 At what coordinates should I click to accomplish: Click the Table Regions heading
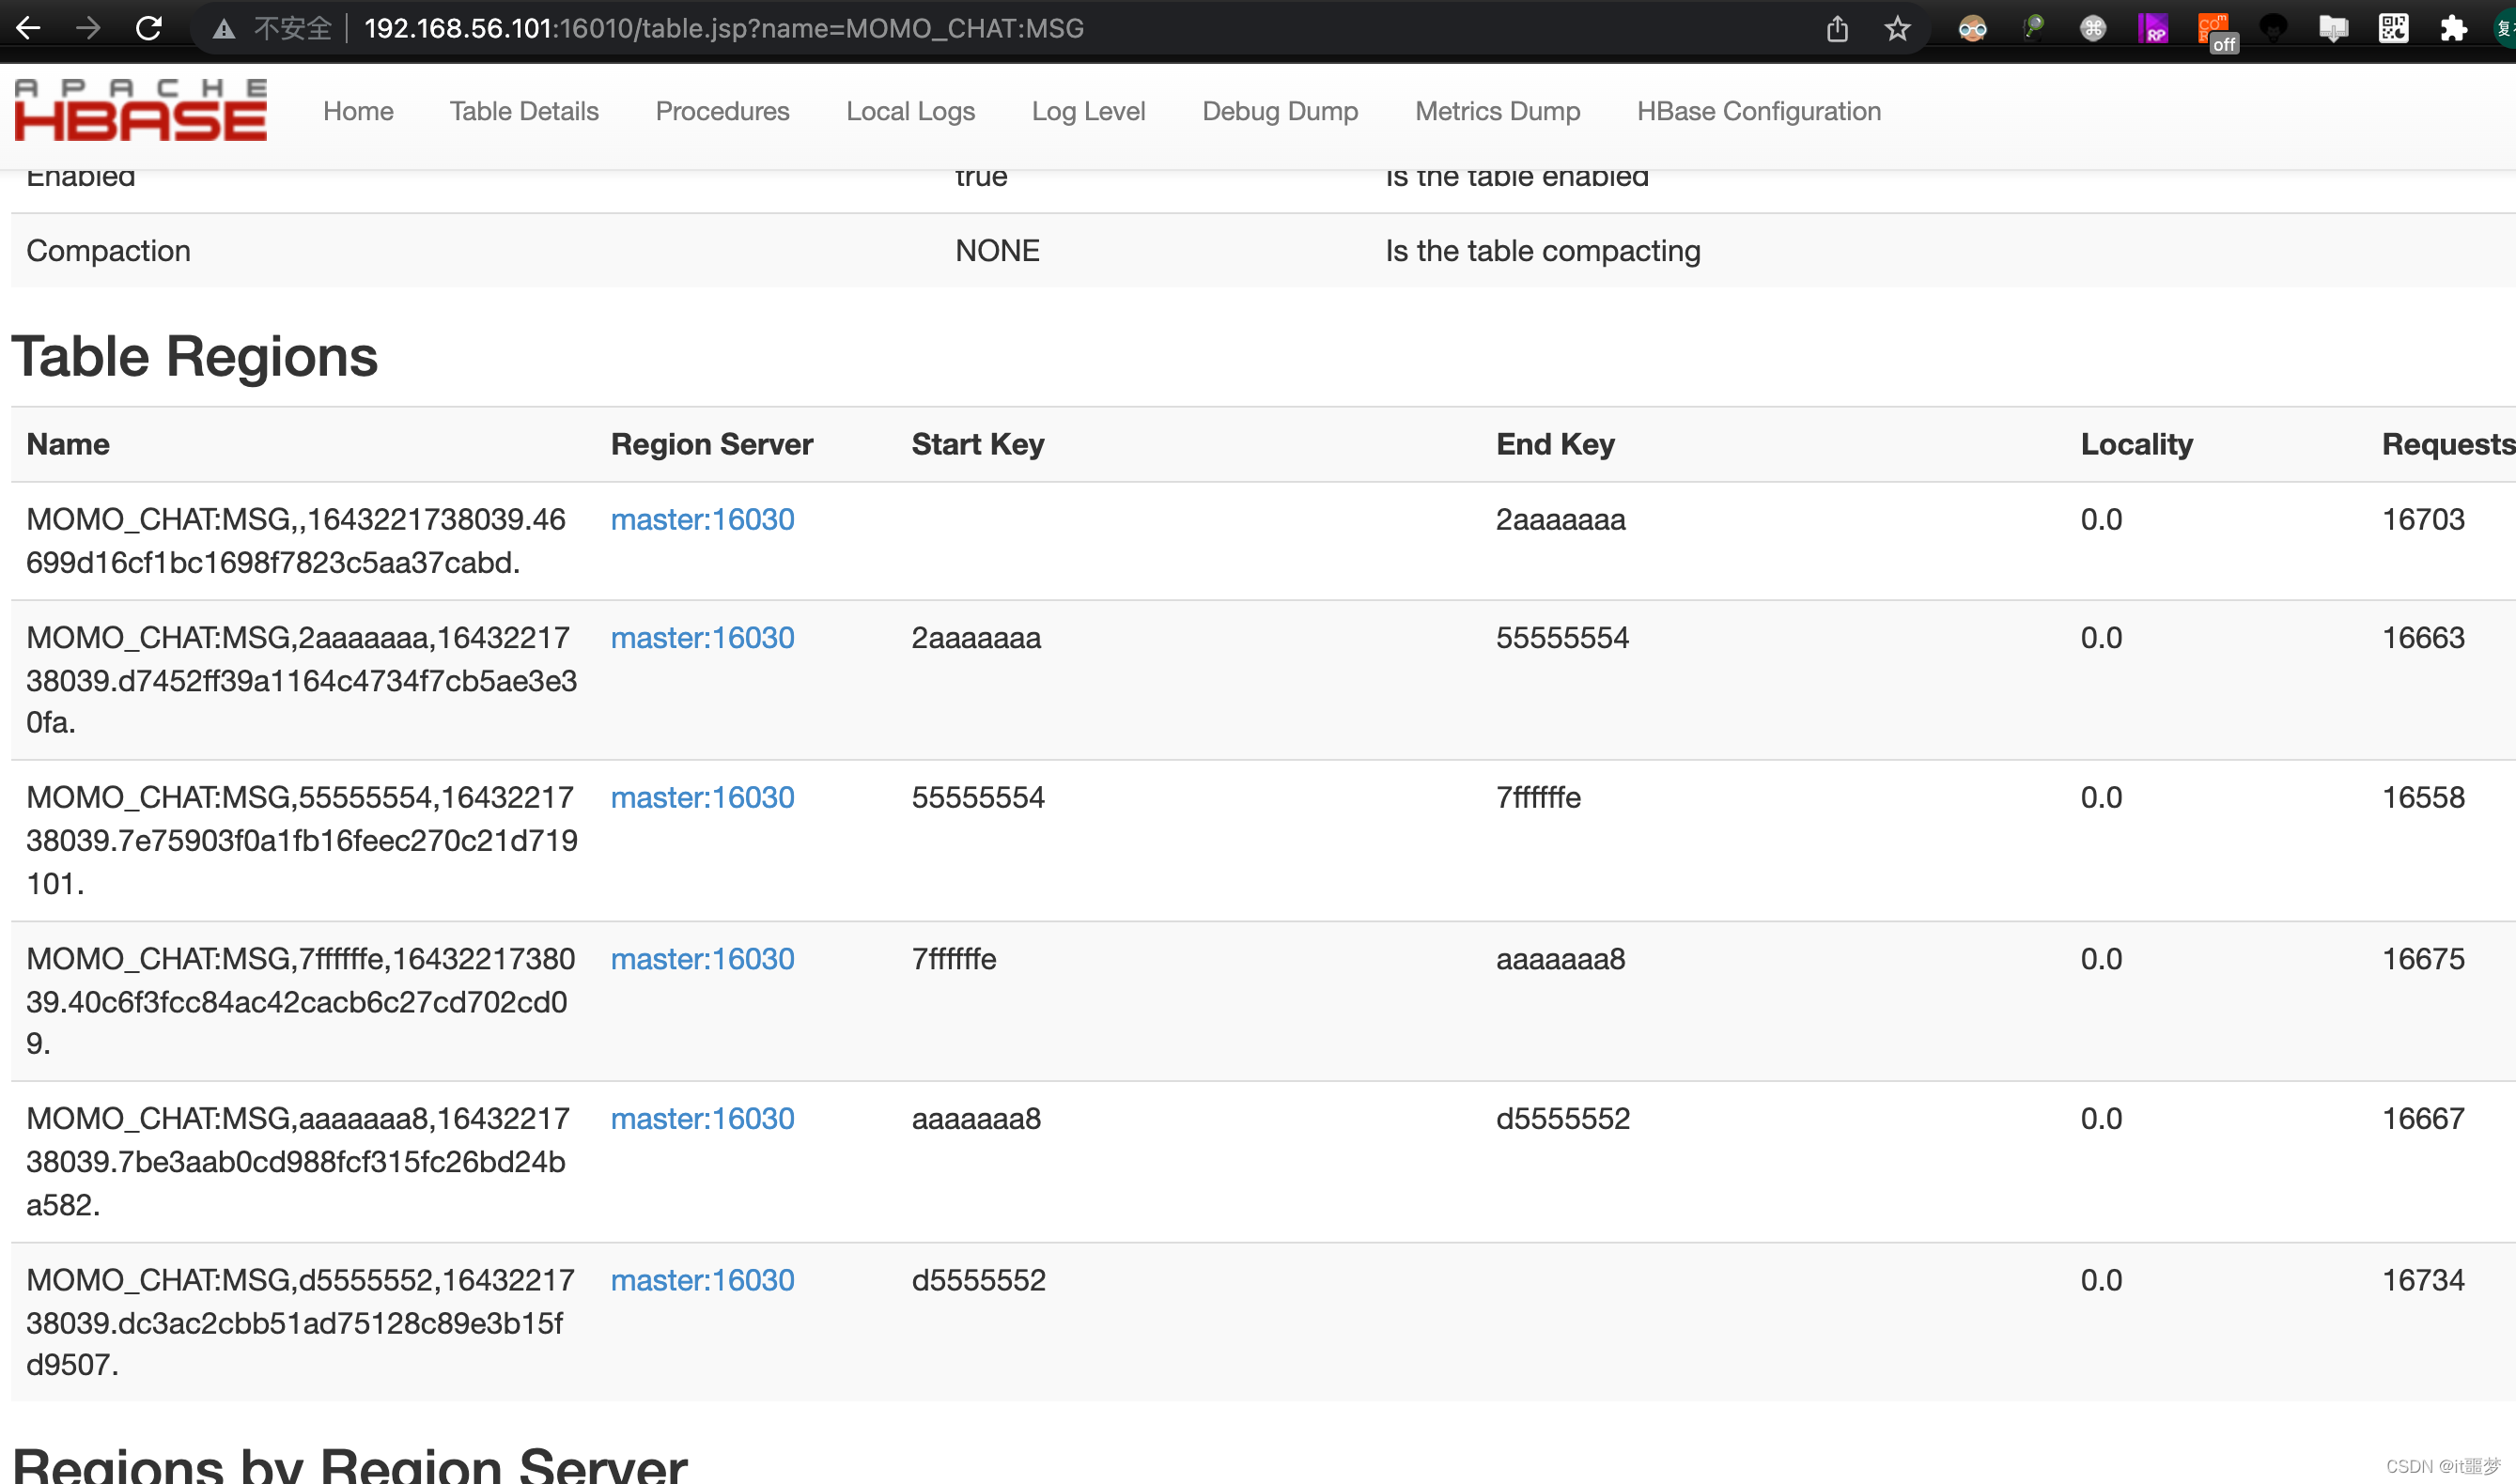click(194, 356)
